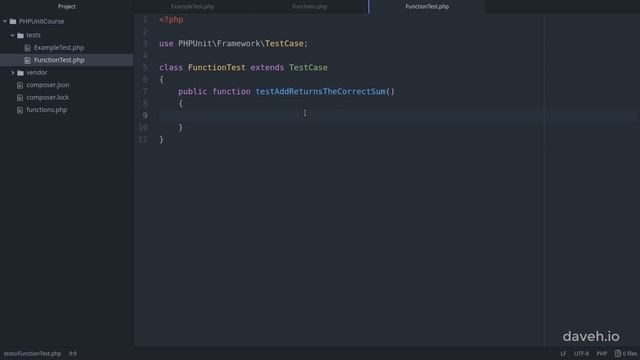The width and height of the screenshot is (640, 360).
Task: Select FunctionTest.php in the project tree
Action: point(59,60)
